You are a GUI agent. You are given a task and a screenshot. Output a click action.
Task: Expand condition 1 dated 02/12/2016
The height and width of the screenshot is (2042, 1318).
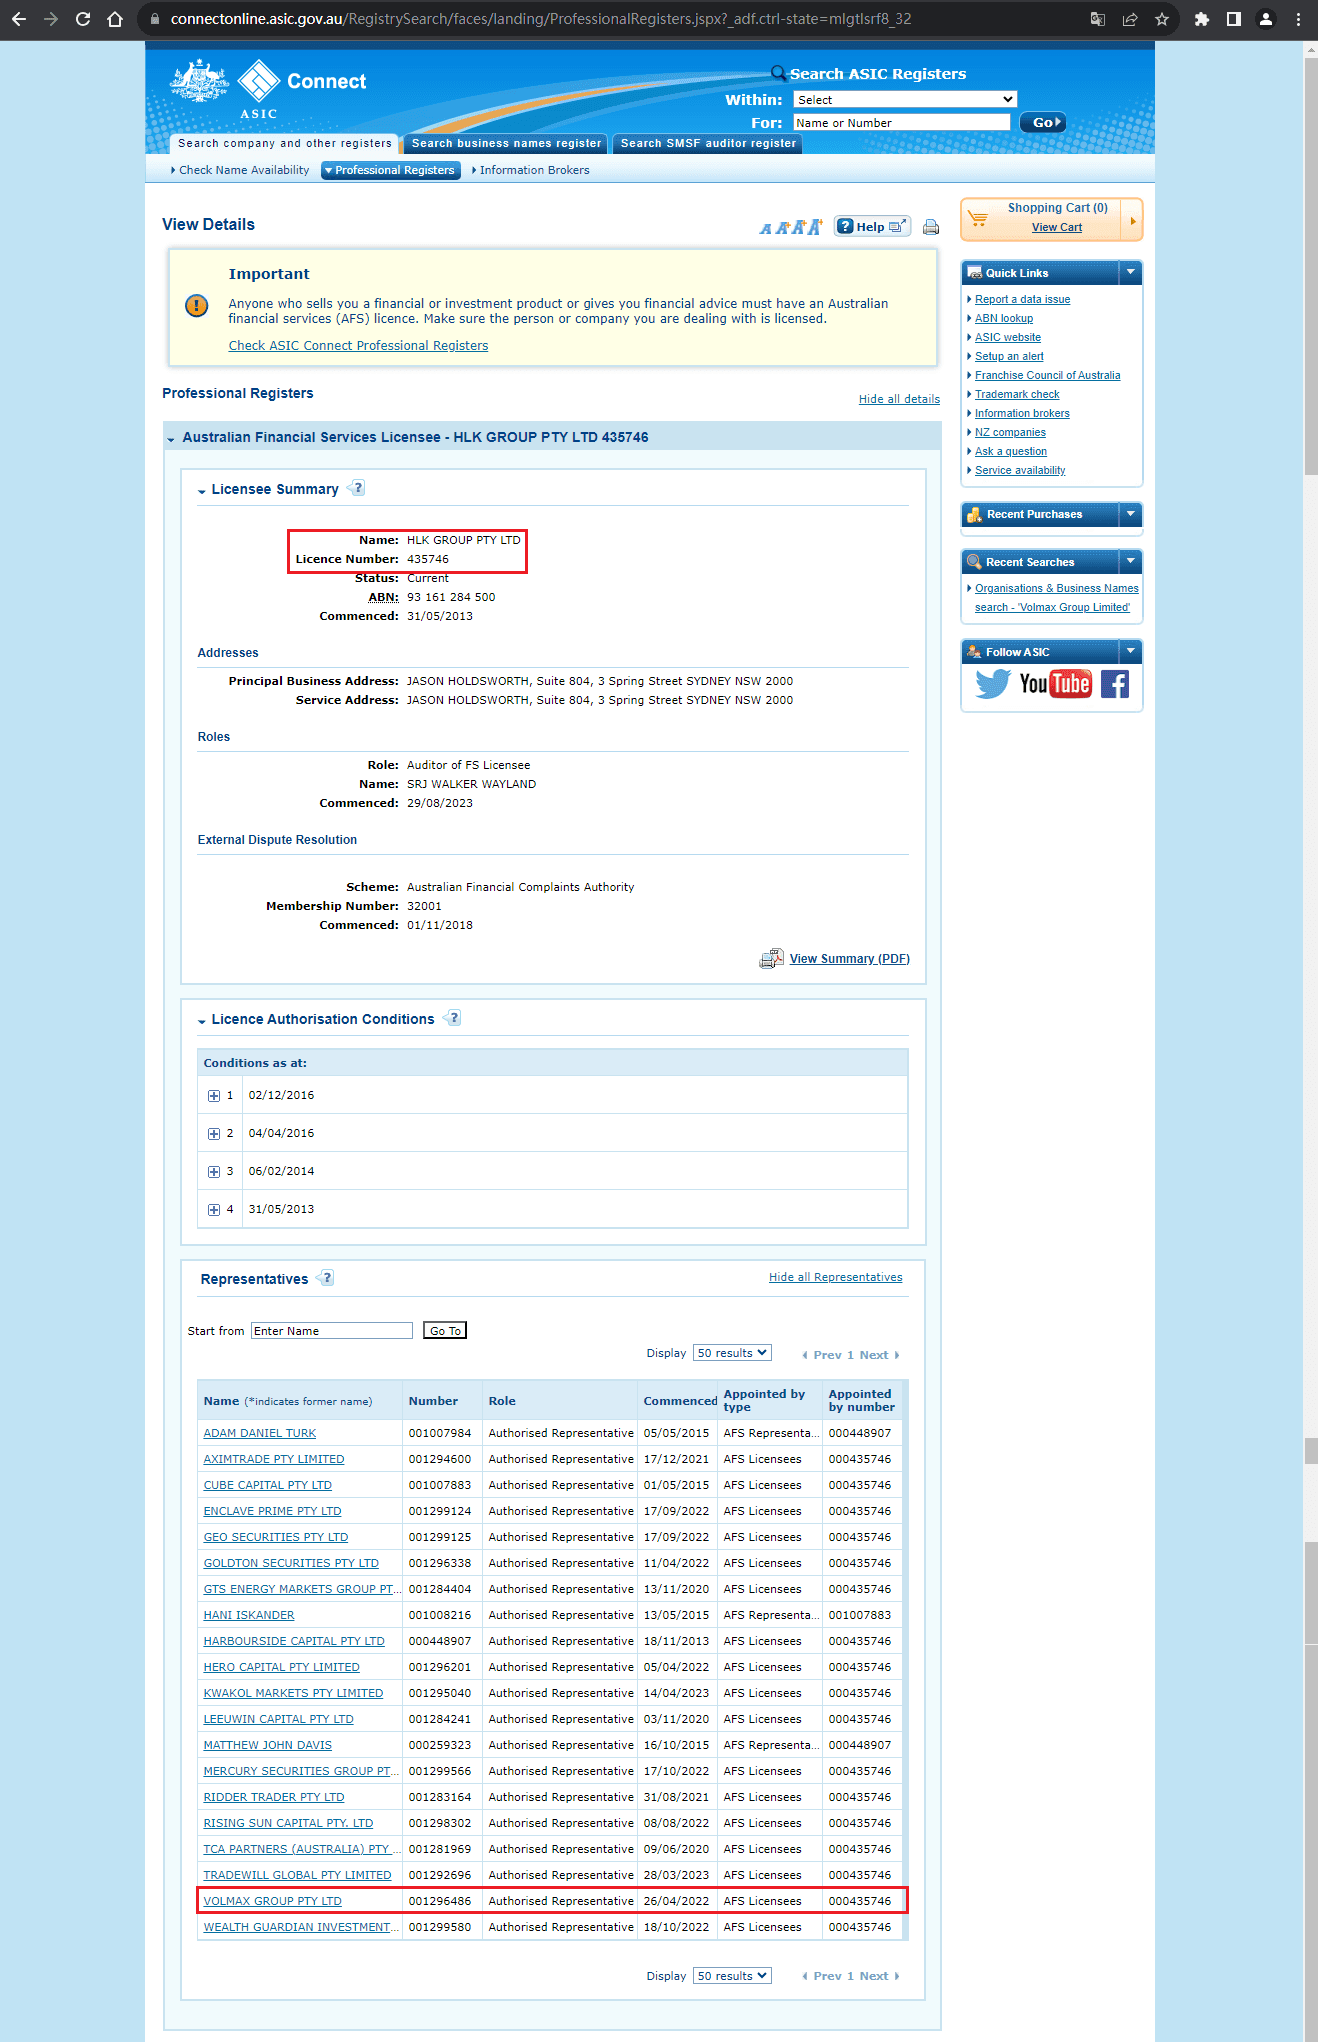click(x=214, y=1096)
